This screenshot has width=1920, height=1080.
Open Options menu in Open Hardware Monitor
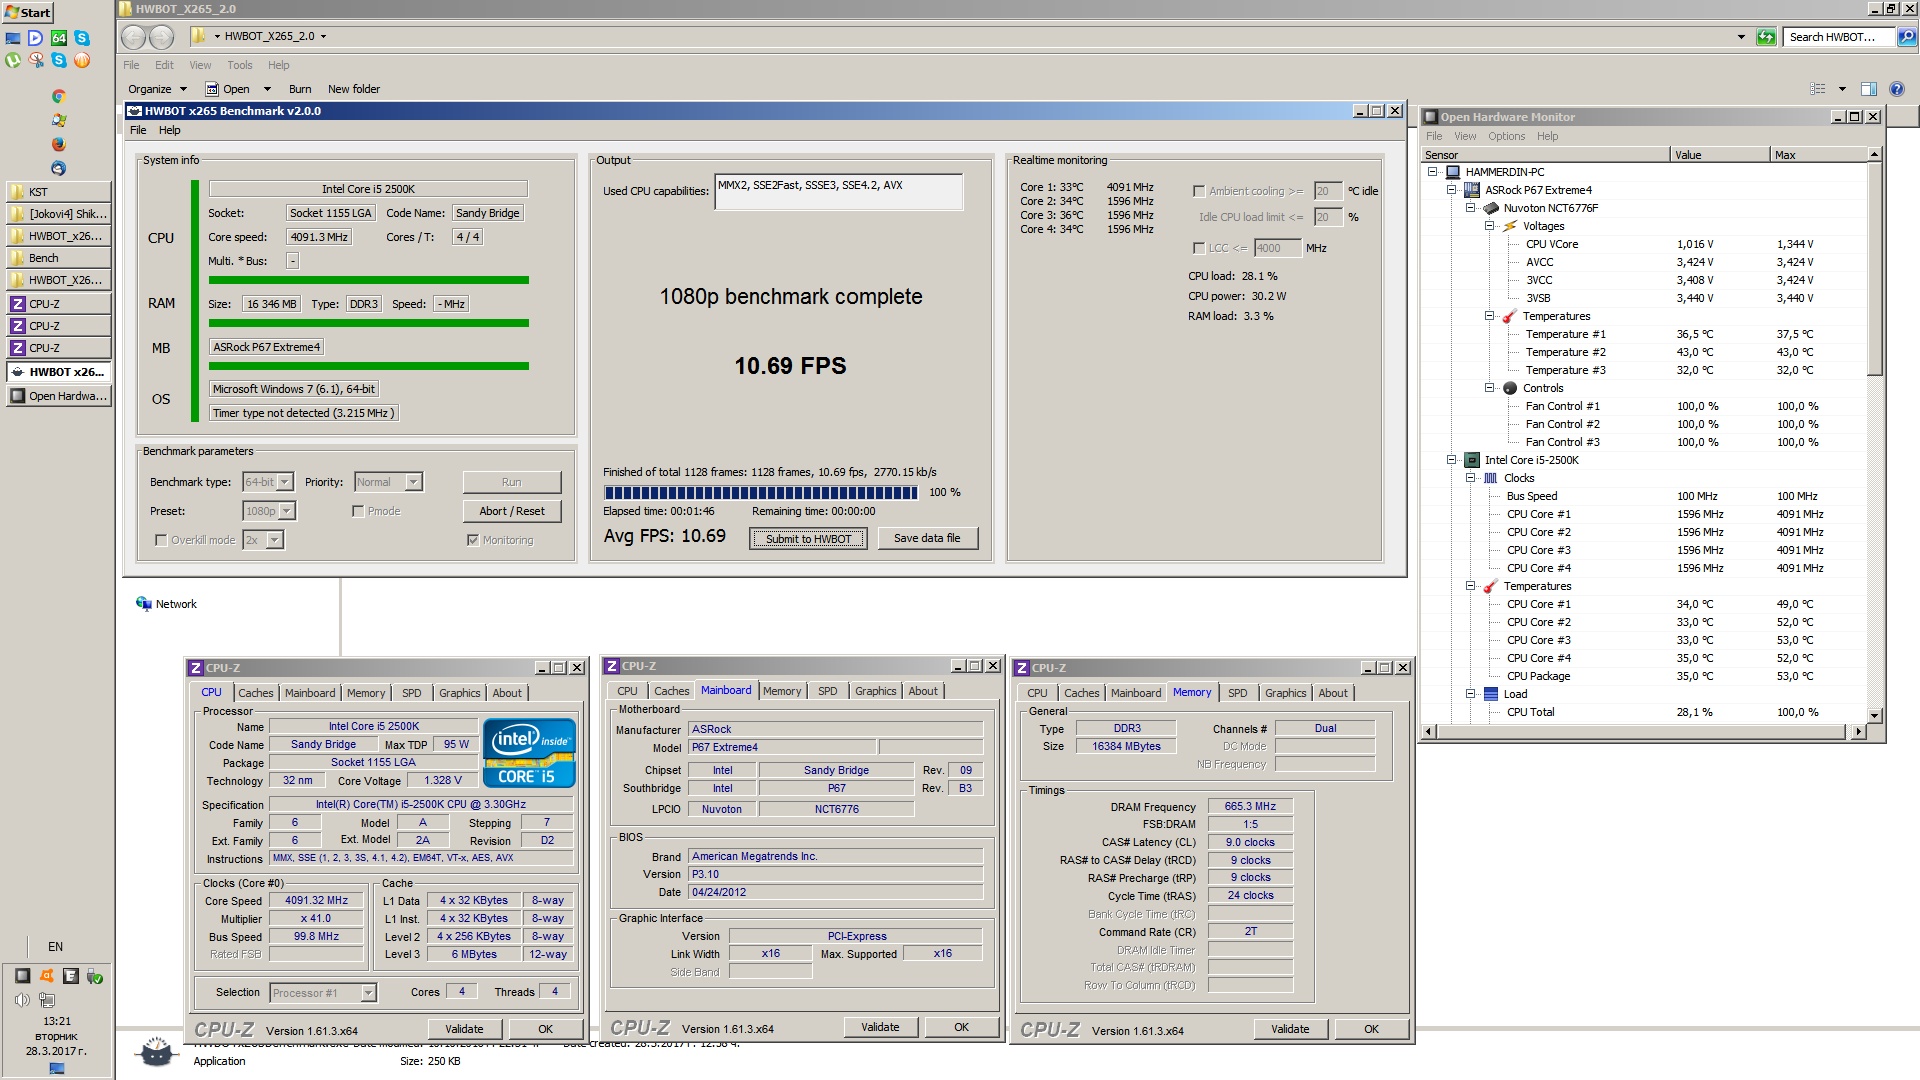tap(1506, 136)
